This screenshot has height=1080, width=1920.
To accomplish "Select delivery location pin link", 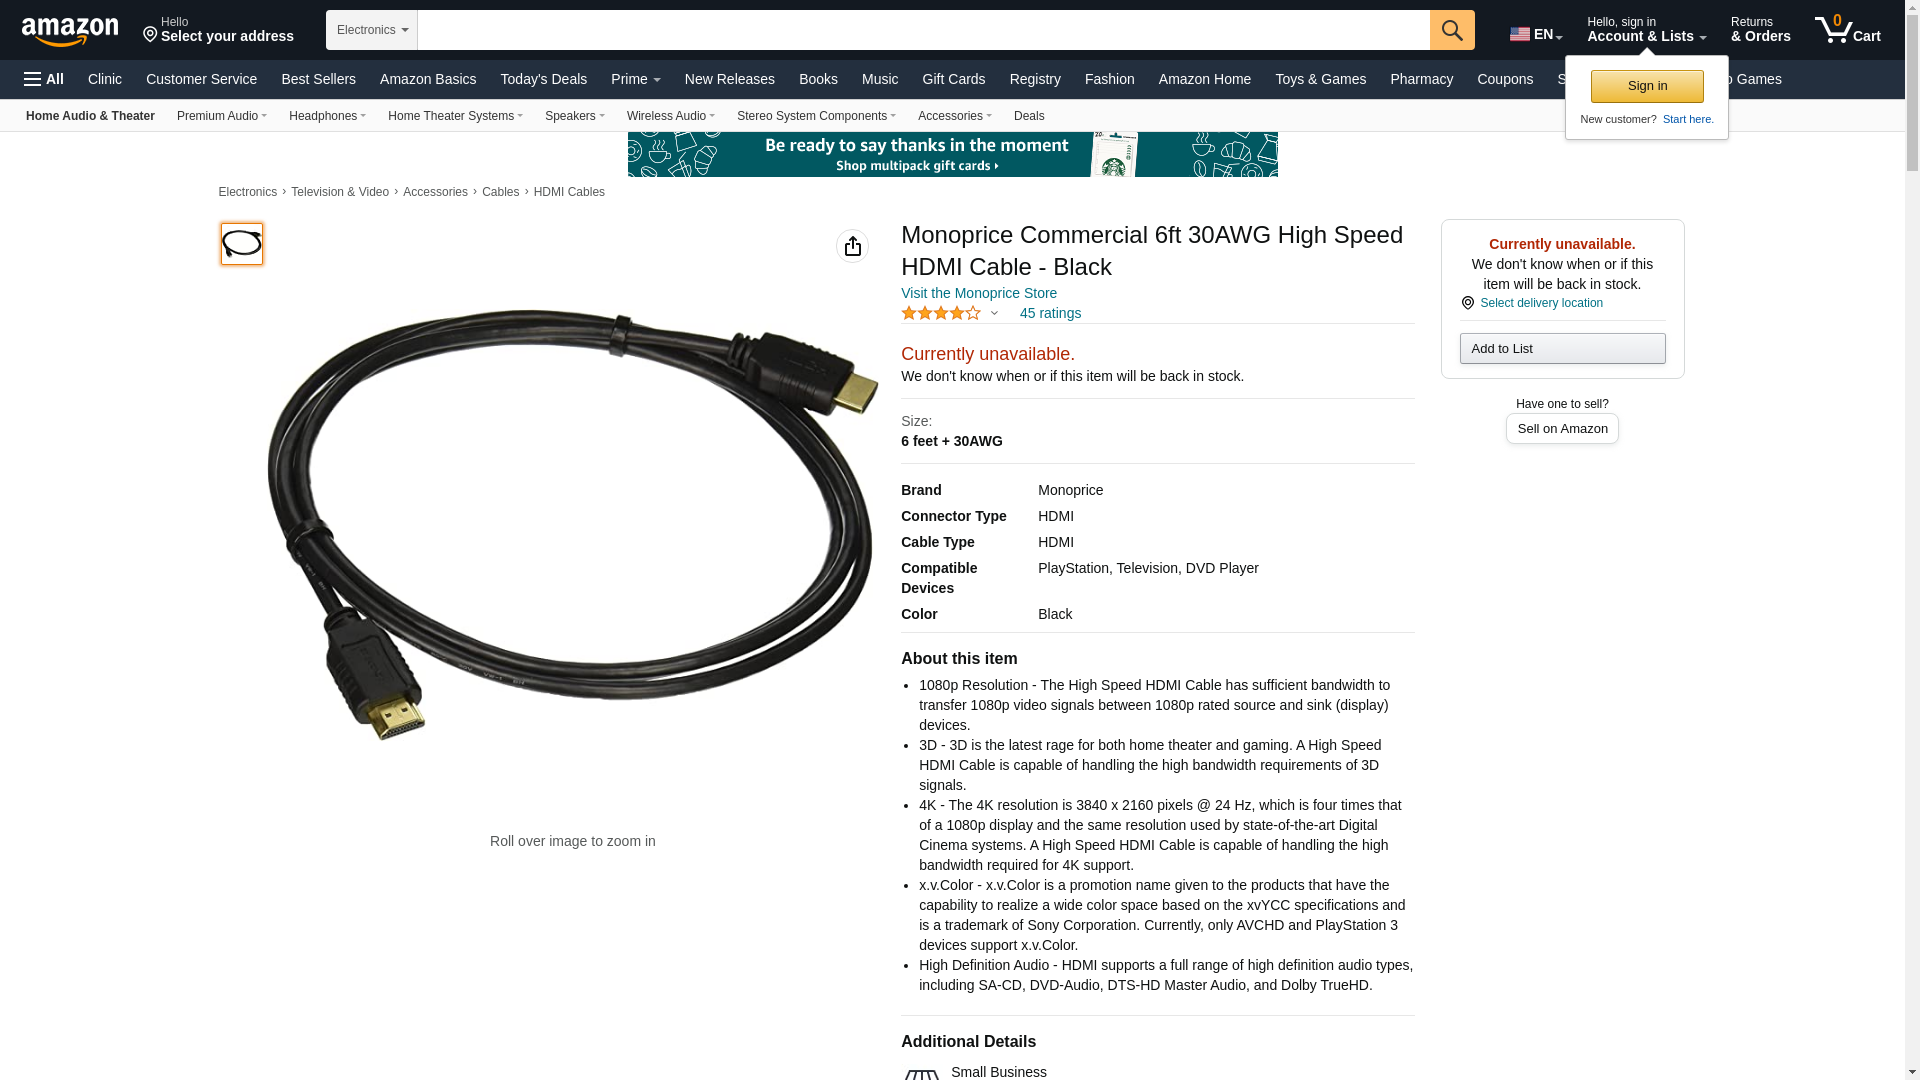I will click(1532, 303).
